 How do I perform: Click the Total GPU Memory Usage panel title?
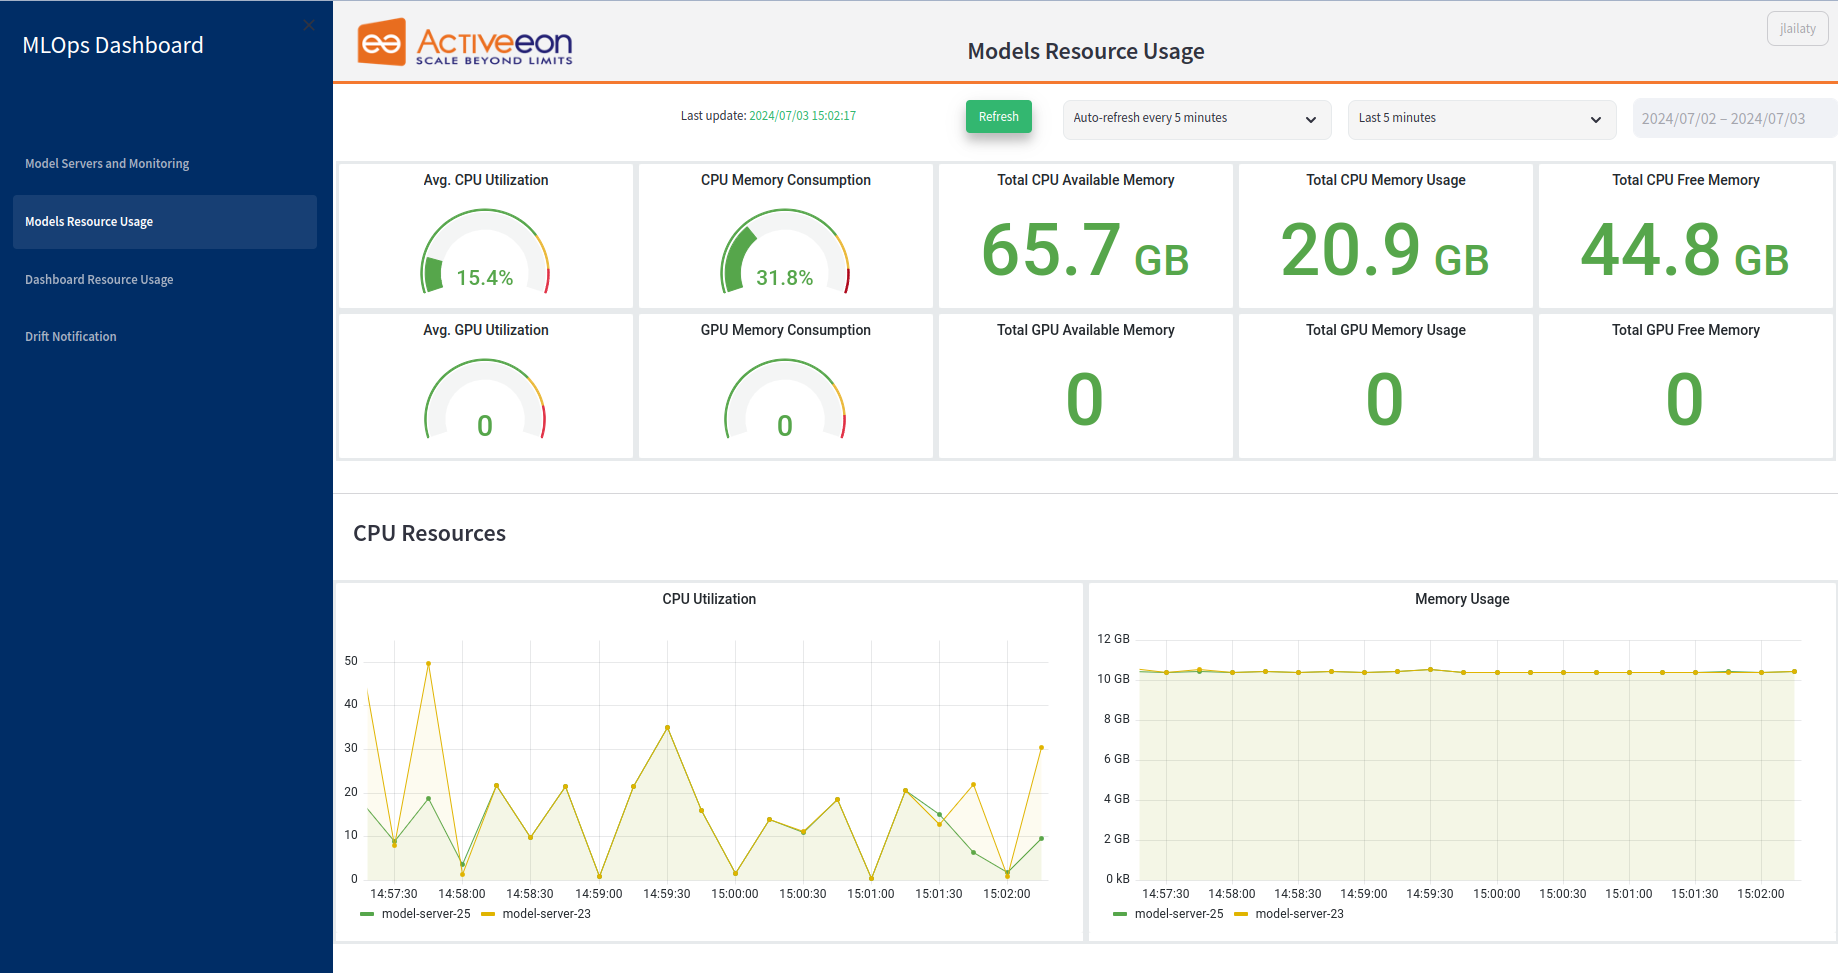1386,330
